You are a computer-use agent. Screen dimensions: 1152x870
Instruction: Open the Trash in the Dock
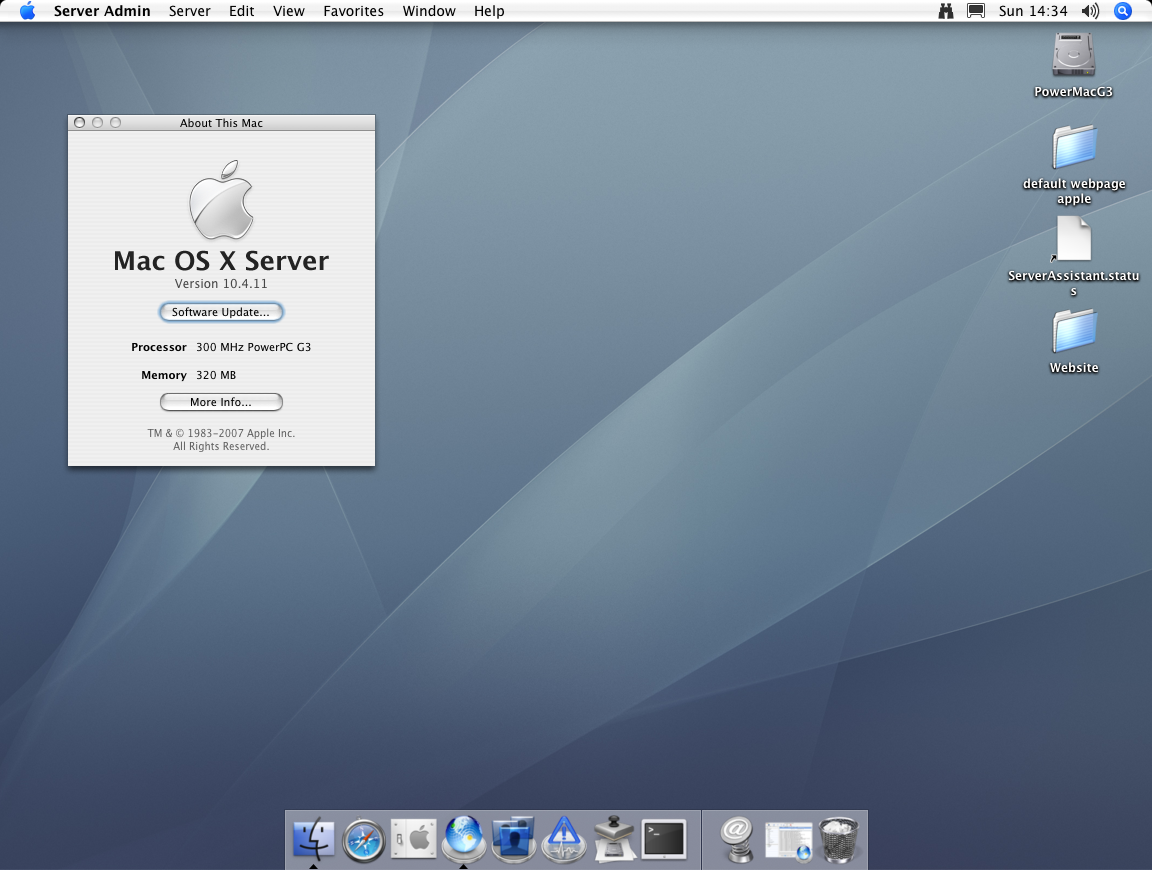(x=838, y=839)
